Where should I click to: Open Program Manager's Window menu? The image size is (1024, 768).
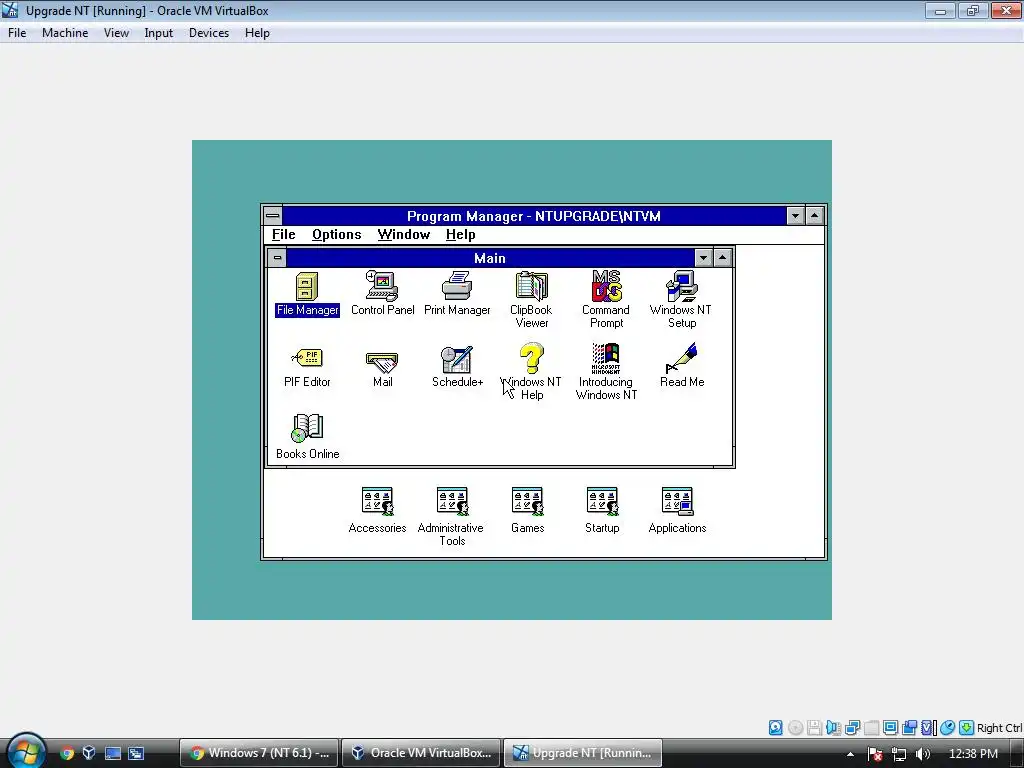tap(404, 234)
